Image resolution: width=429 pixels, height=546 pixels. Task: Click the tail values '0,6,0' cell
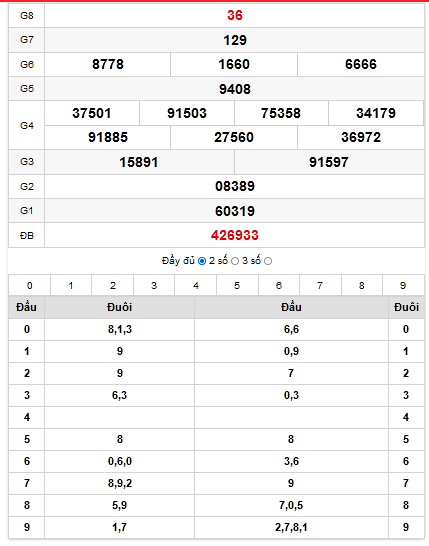[119, 461]
